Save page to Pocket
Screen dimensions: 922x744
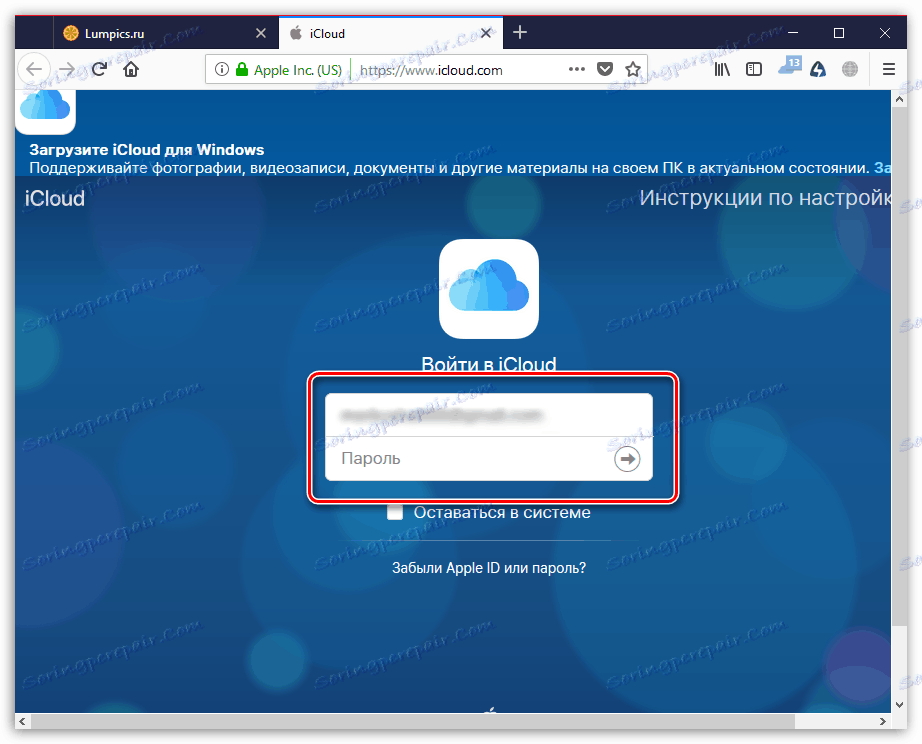pyautogui.click(x=604, y=69)
